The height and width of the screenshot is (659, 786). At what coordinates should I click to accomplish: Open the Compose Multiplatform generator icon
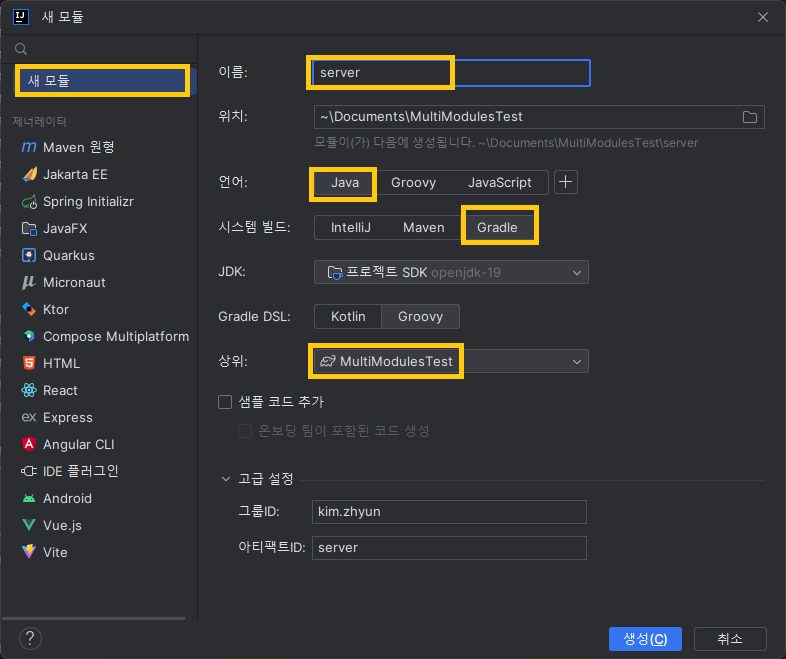point(29,336)
